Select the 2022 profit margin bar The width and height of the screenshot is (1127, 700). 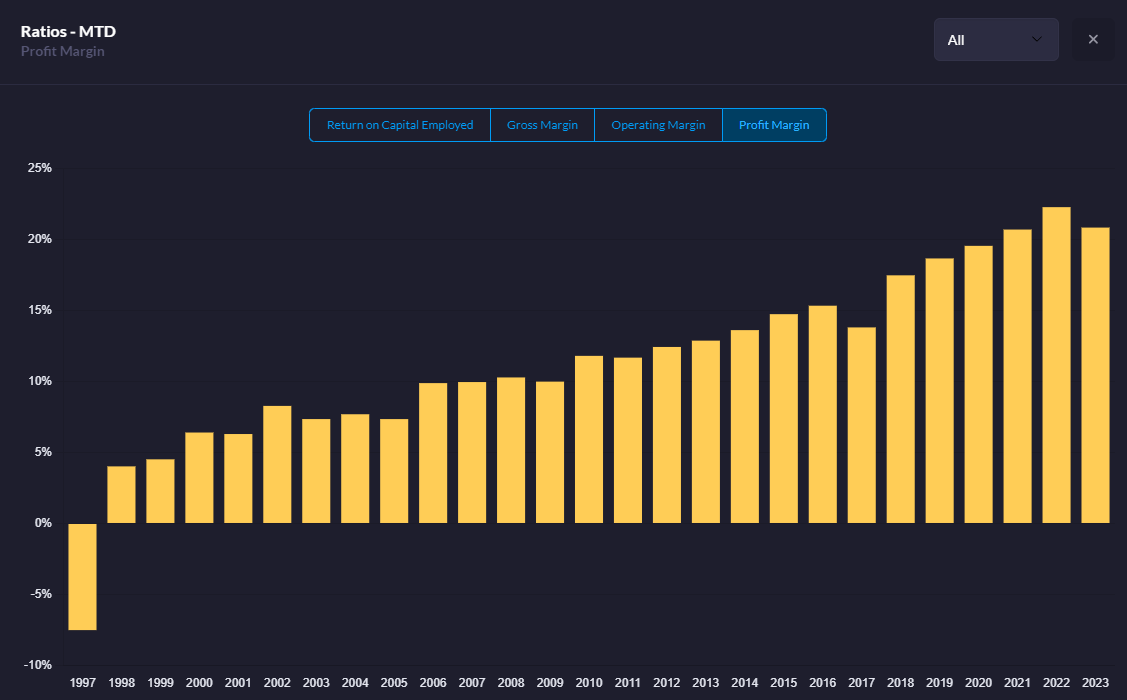[1056, 365]
